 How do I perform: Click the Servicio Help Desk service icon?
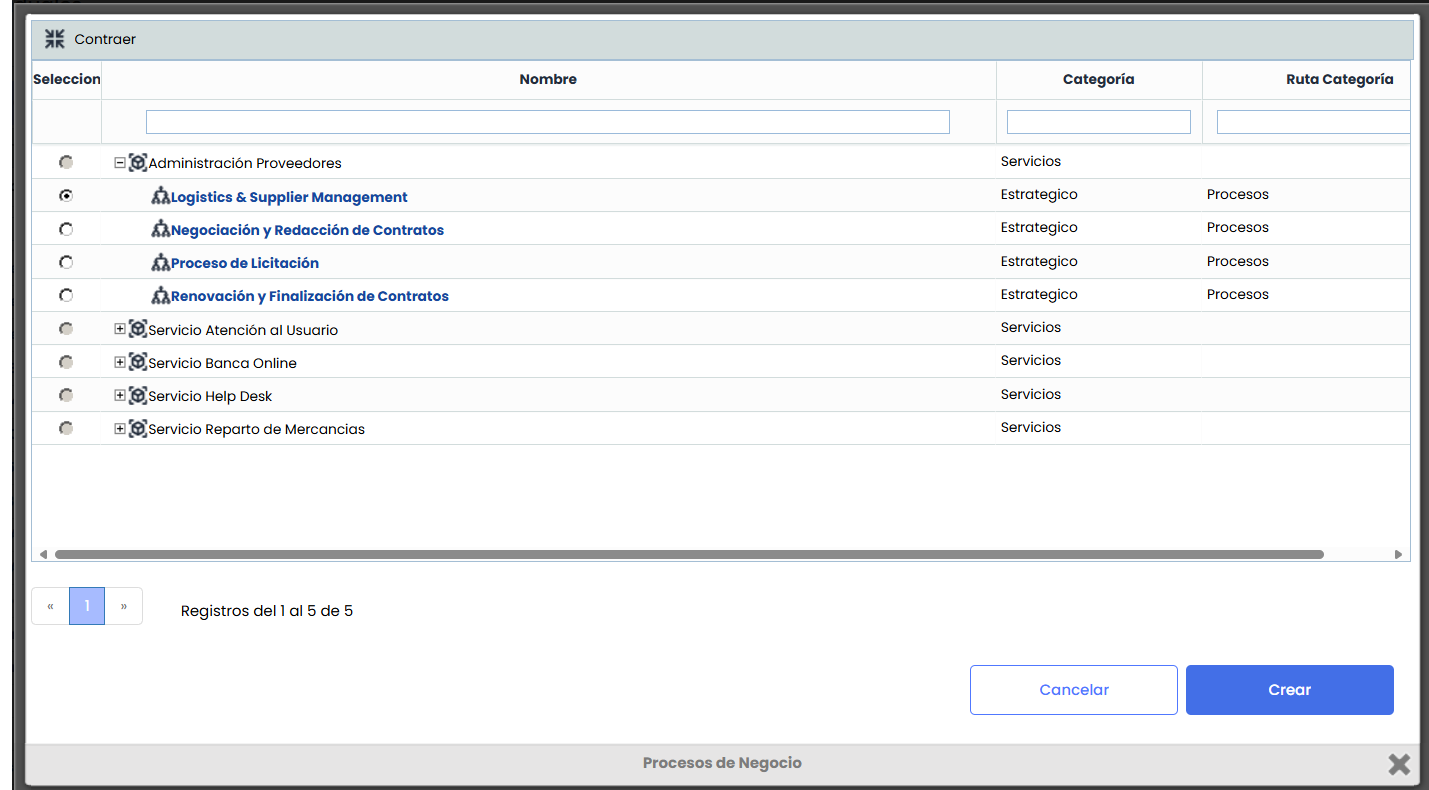[x=138, y=396]
